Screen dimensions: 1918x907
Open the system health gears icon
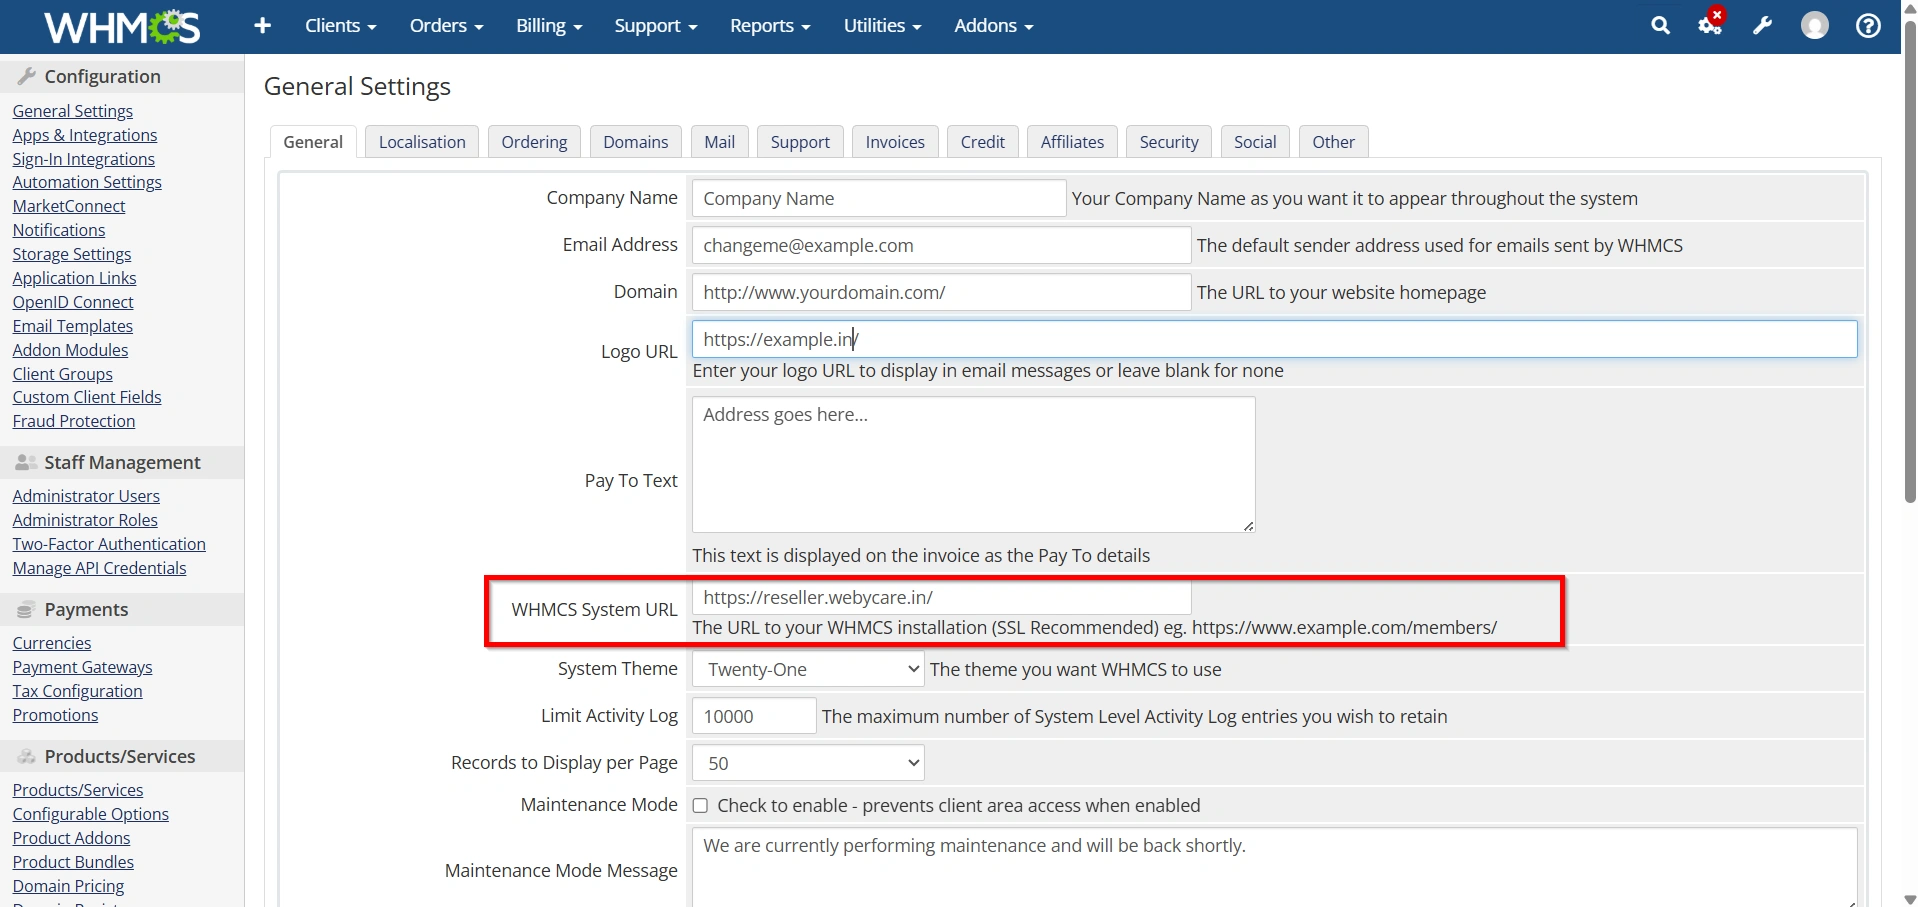click(1711, 24)
